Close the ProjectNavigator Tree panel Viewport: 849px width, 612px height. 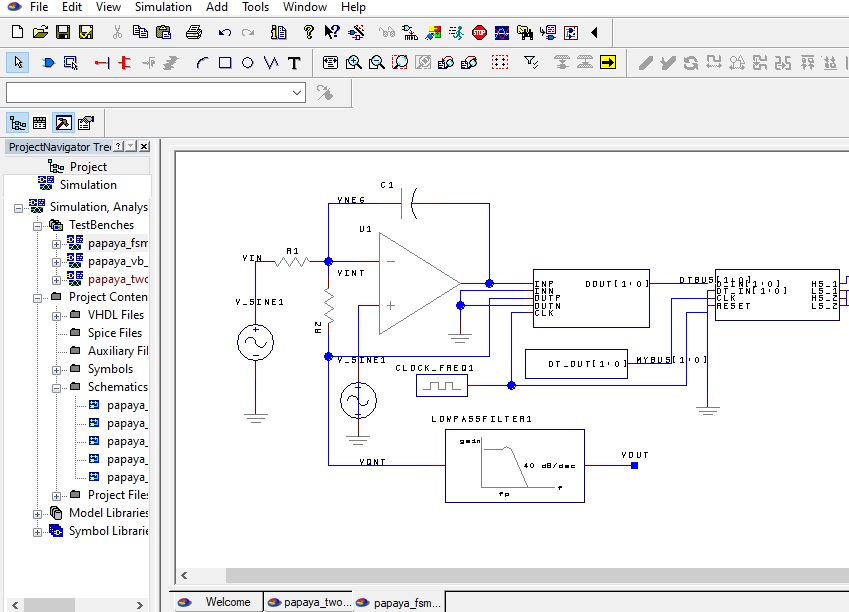coord(144,146)
